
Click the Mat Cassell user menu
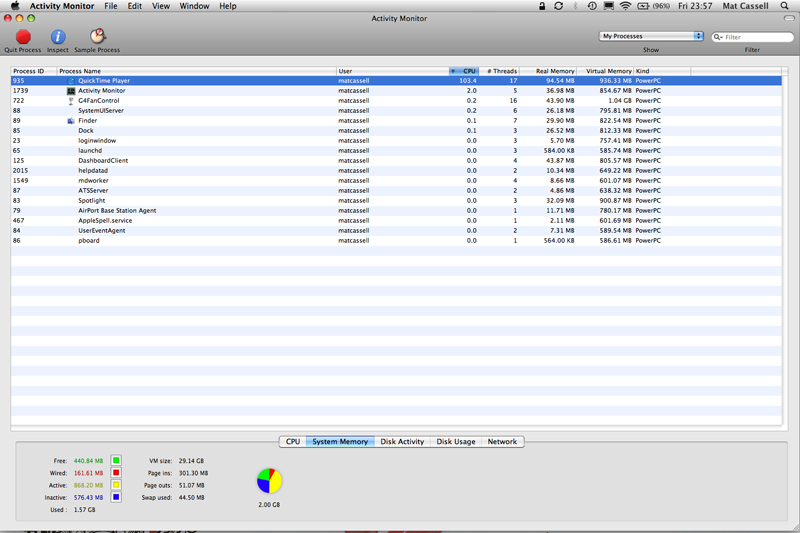pyautogui.click(x=745, y=6)
